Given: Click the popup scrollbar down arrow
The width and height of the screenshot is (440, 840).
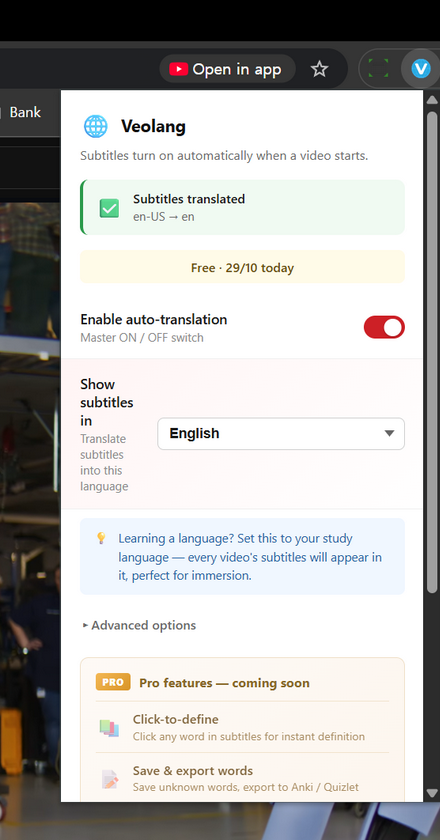Looking at the screenshot, I should pos(432,793).
